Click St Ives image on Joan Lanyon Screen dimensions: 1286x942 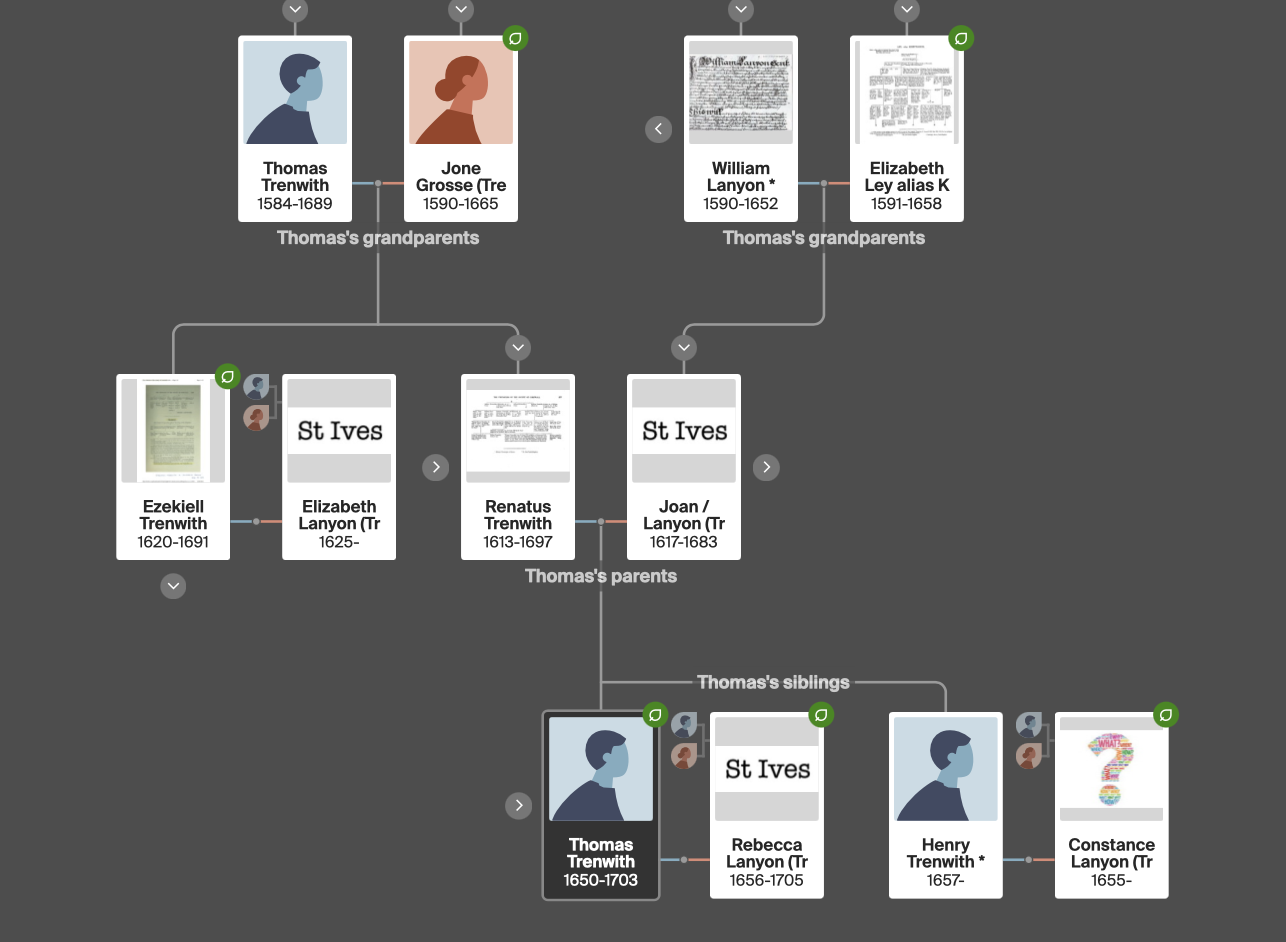coord(684,431)
